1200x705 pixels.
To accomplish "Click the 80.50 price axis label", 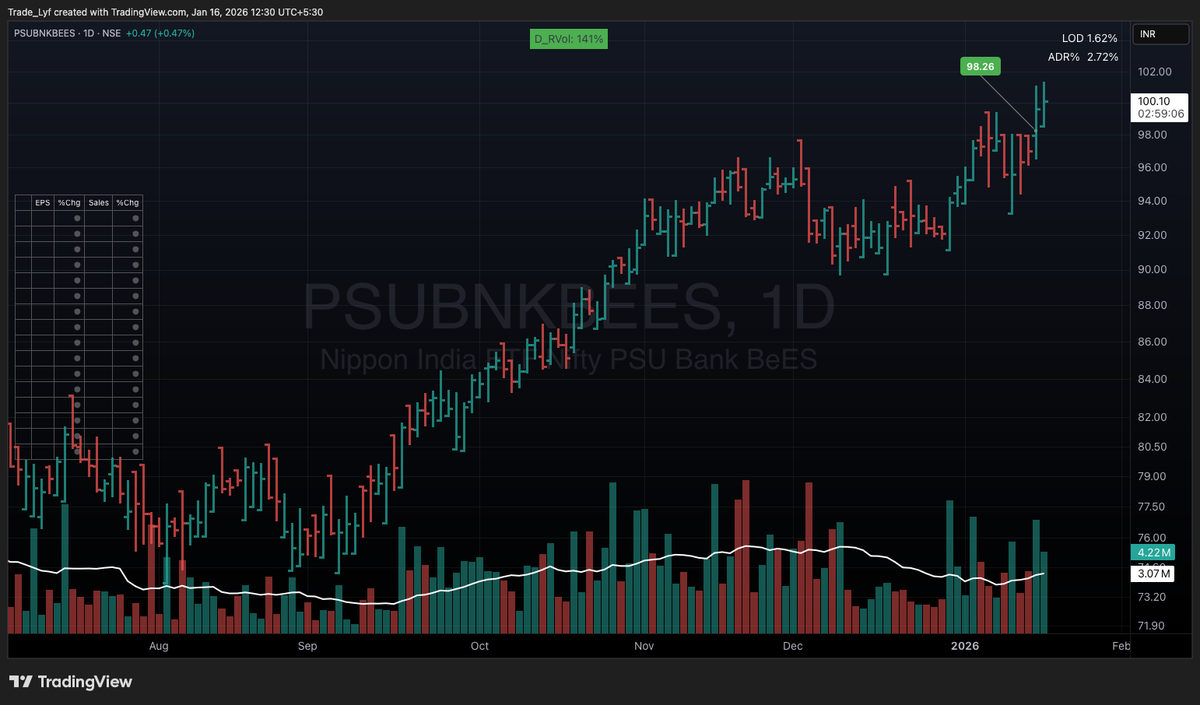I will click(1154, 446).
